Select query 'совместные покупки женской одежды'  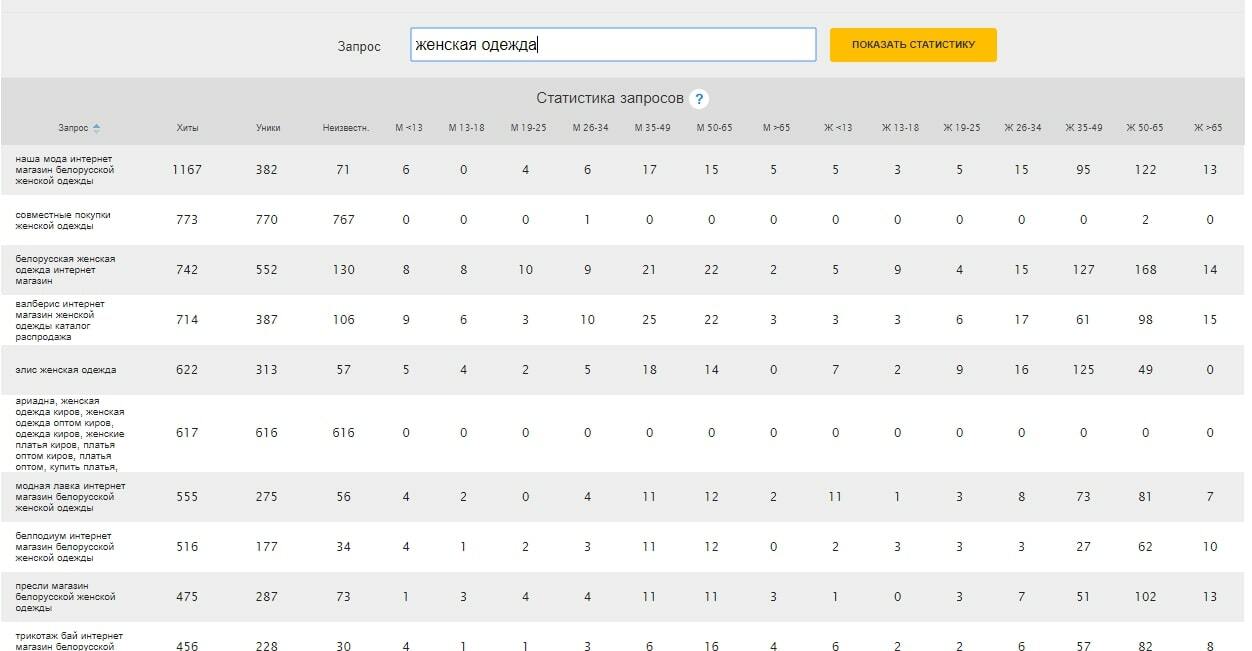tap(63, 220)
